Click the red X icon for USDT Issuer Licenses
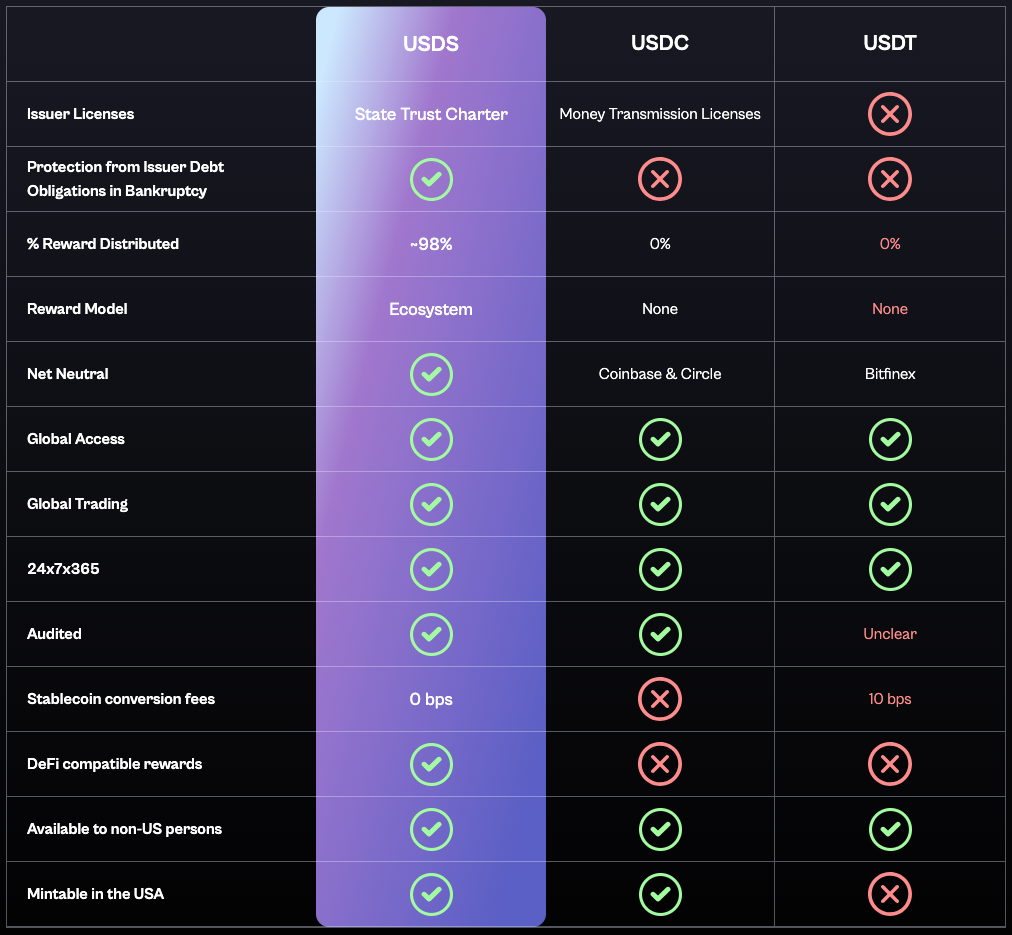 (x=889, y=114)
